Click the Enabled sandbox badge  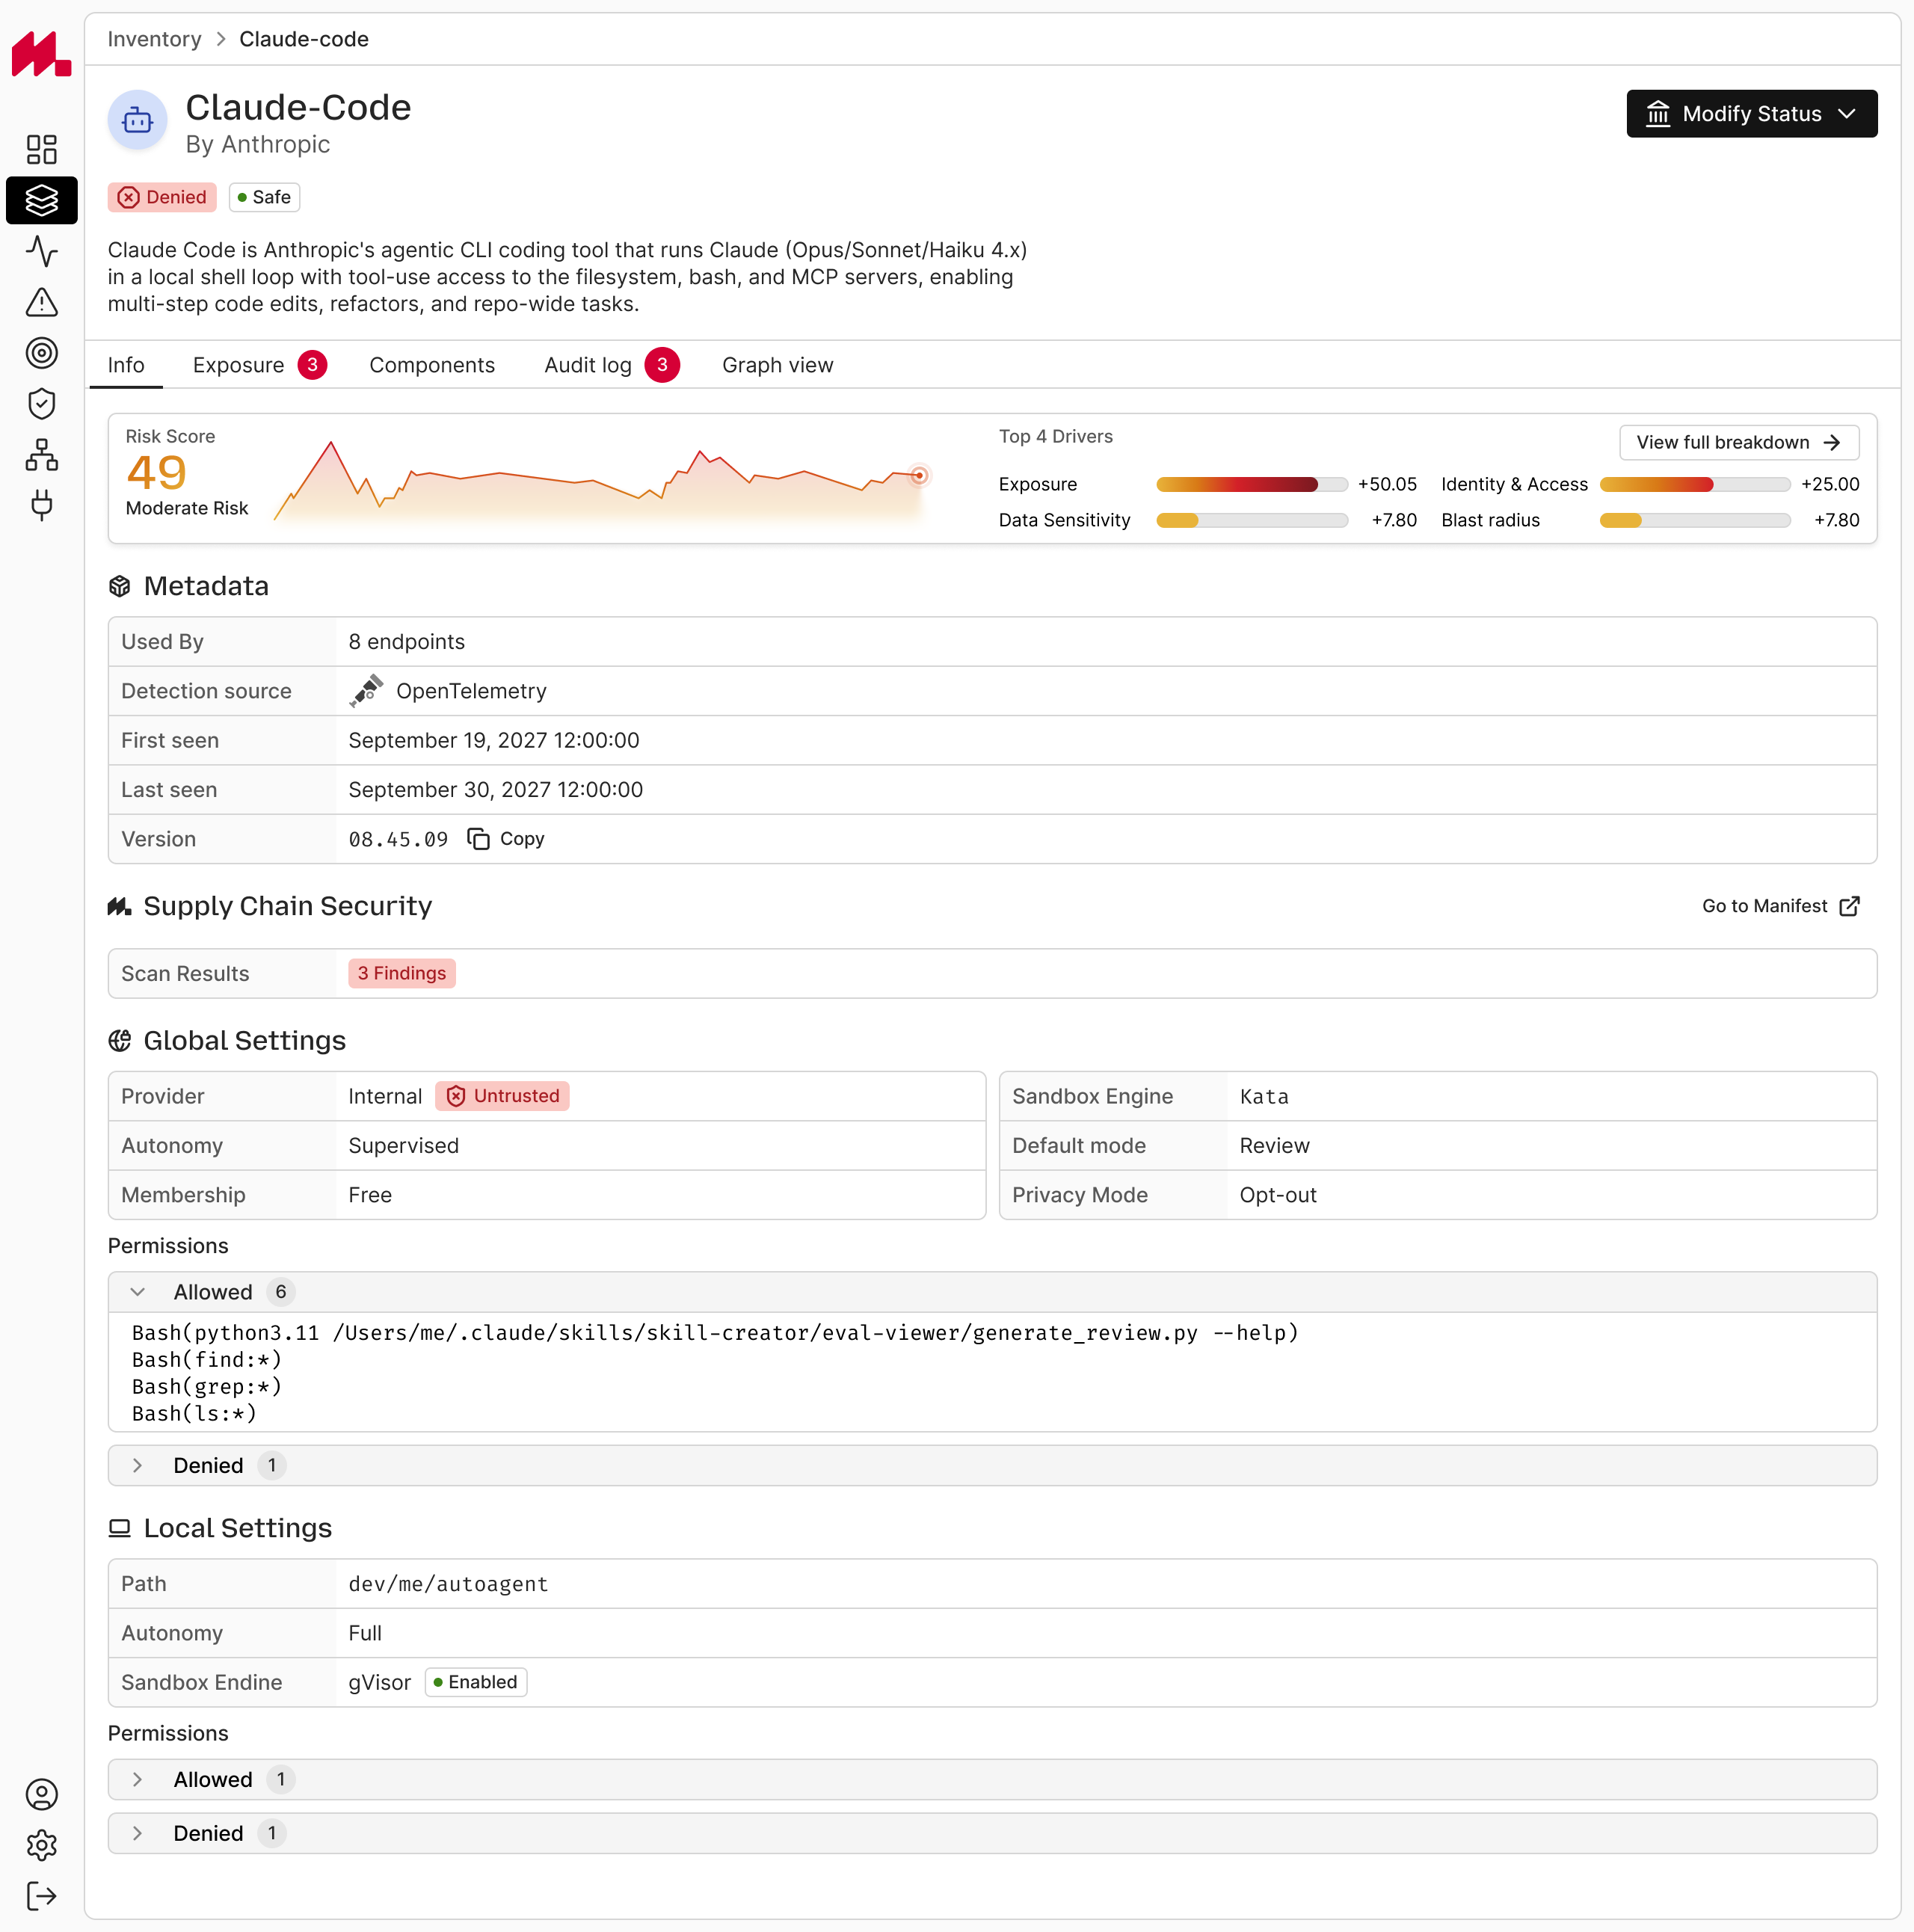475,1683
